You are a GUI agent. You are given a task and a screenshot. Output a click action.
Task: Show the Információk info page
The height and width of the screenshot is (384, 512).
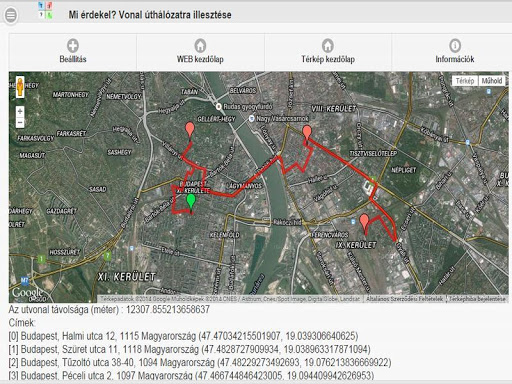(x=455, y=51)
